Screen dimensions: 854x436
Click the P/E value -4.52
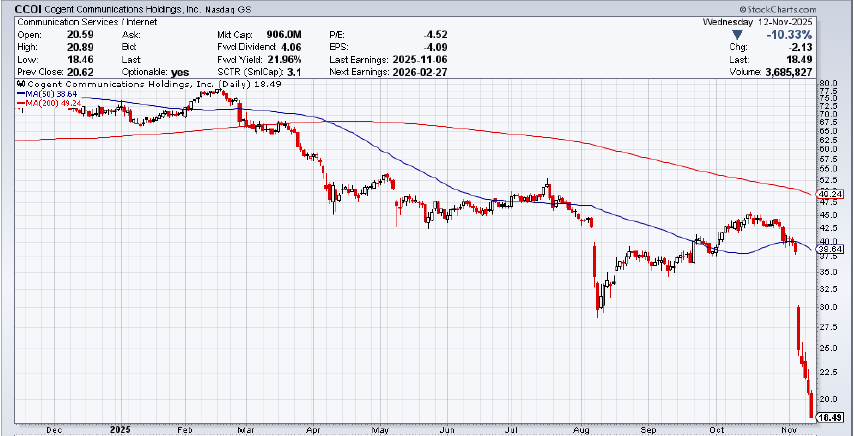pyautogui.click(x=436, y=34)
